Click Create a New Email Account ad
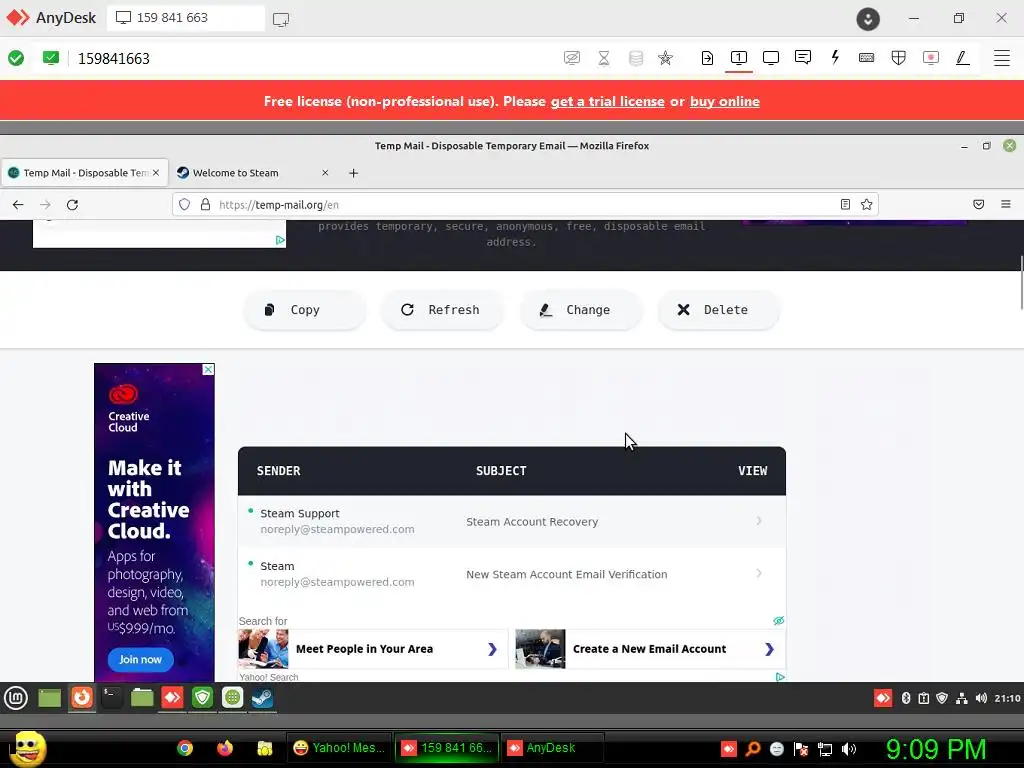Viewport: 1024px width, 768px height. point(650,649)
